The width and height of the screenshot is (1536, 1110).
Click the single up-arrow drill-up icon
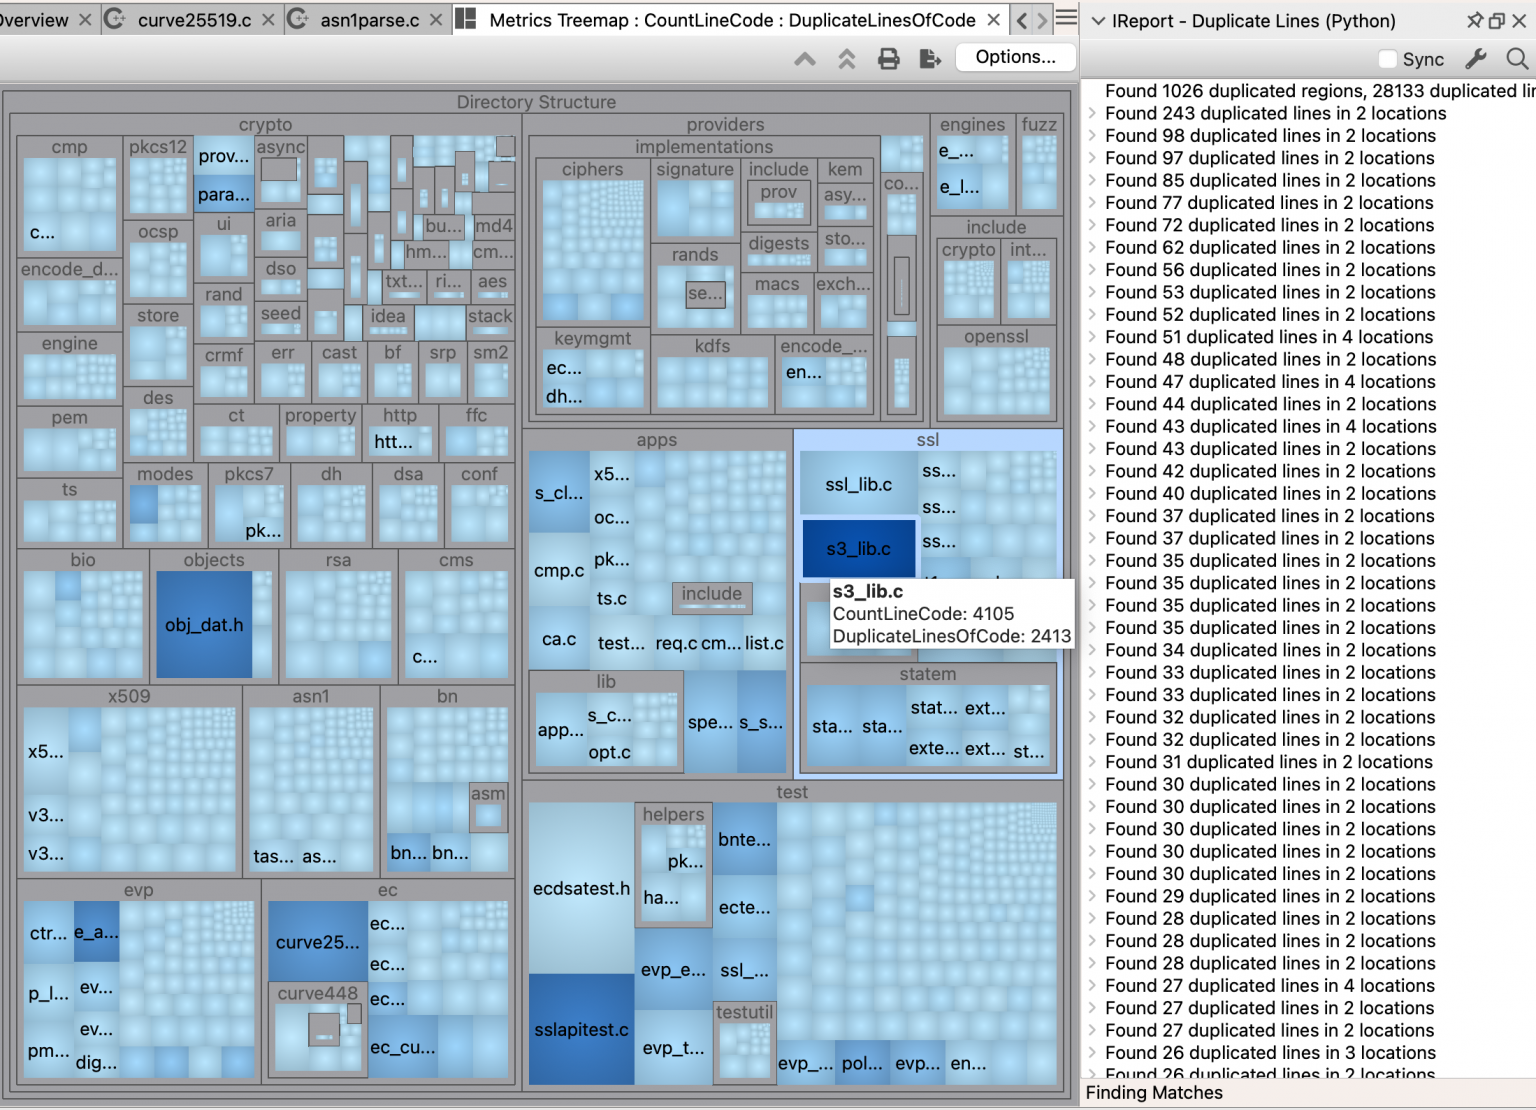(805, 59)
